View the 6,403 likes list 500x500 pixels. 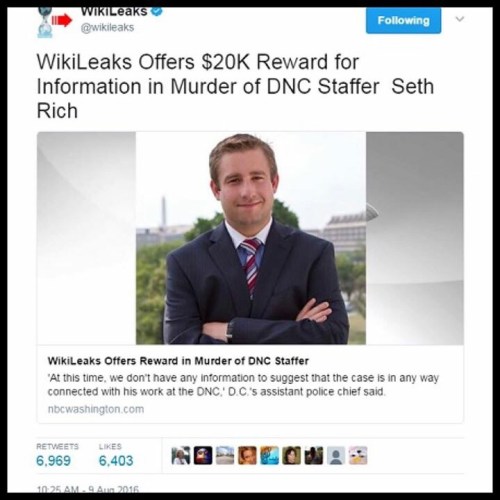[x=116, y=461]
